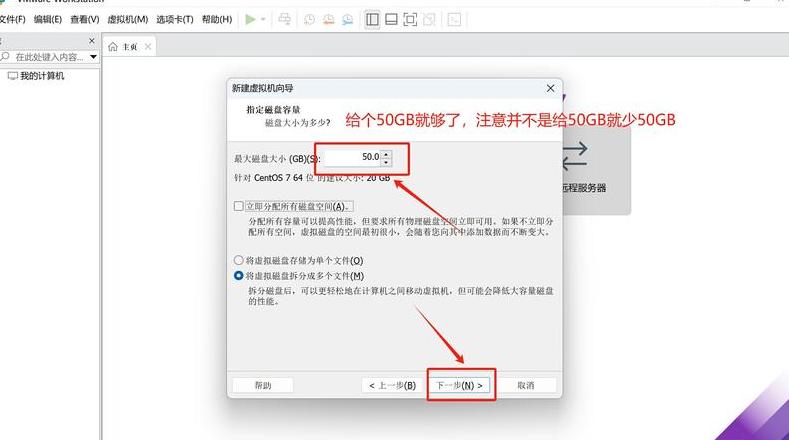This screenshot has width=789, height=440.
Task: Click the 上一步(B) back button
Action: [392, 385]
